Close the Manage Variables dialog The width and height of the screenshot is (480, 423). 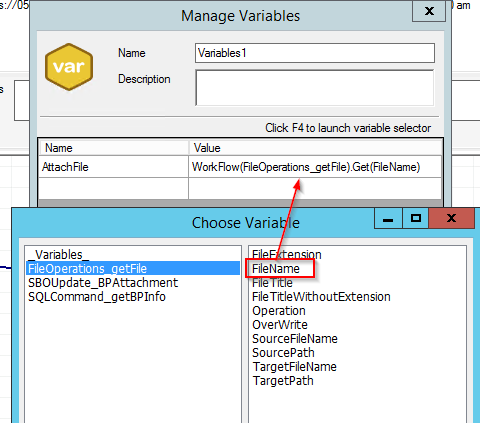[x=429, y=11]
